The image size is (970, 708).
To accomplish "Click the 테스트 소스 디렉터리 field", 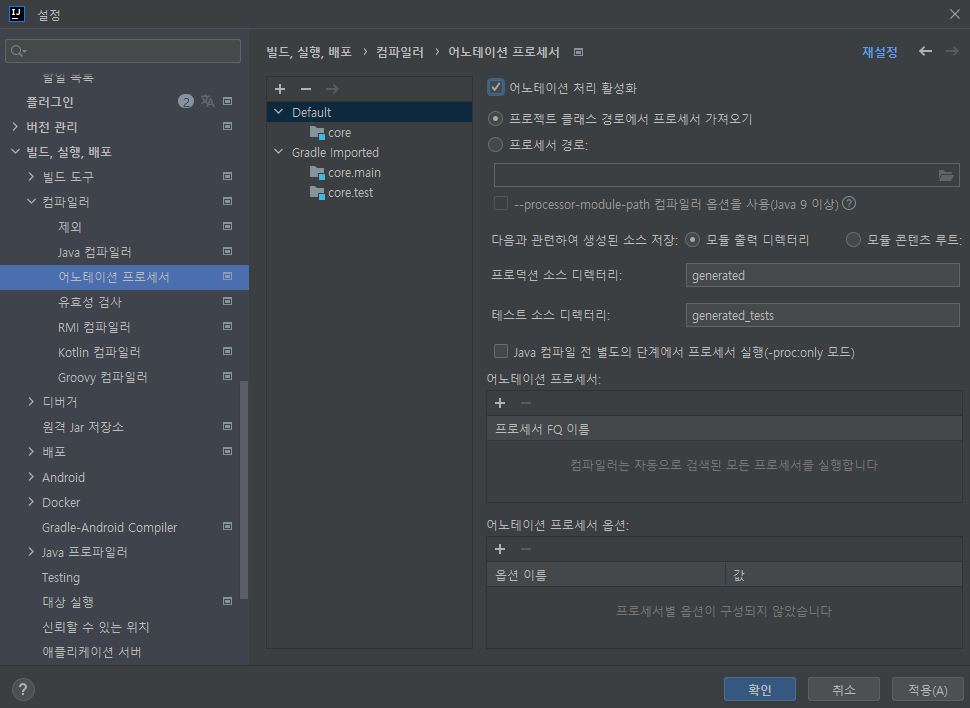I will point(822,315).
